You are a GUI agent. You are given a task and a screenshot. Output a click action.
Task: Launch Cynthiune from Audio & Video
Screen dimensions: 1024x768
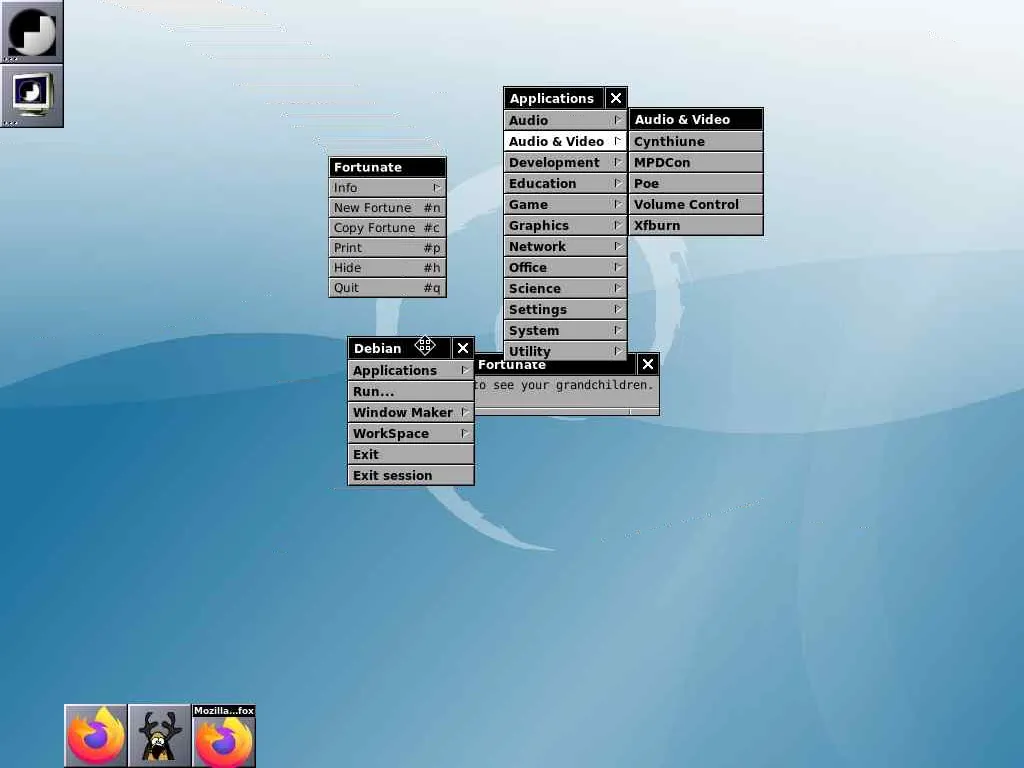696,141
